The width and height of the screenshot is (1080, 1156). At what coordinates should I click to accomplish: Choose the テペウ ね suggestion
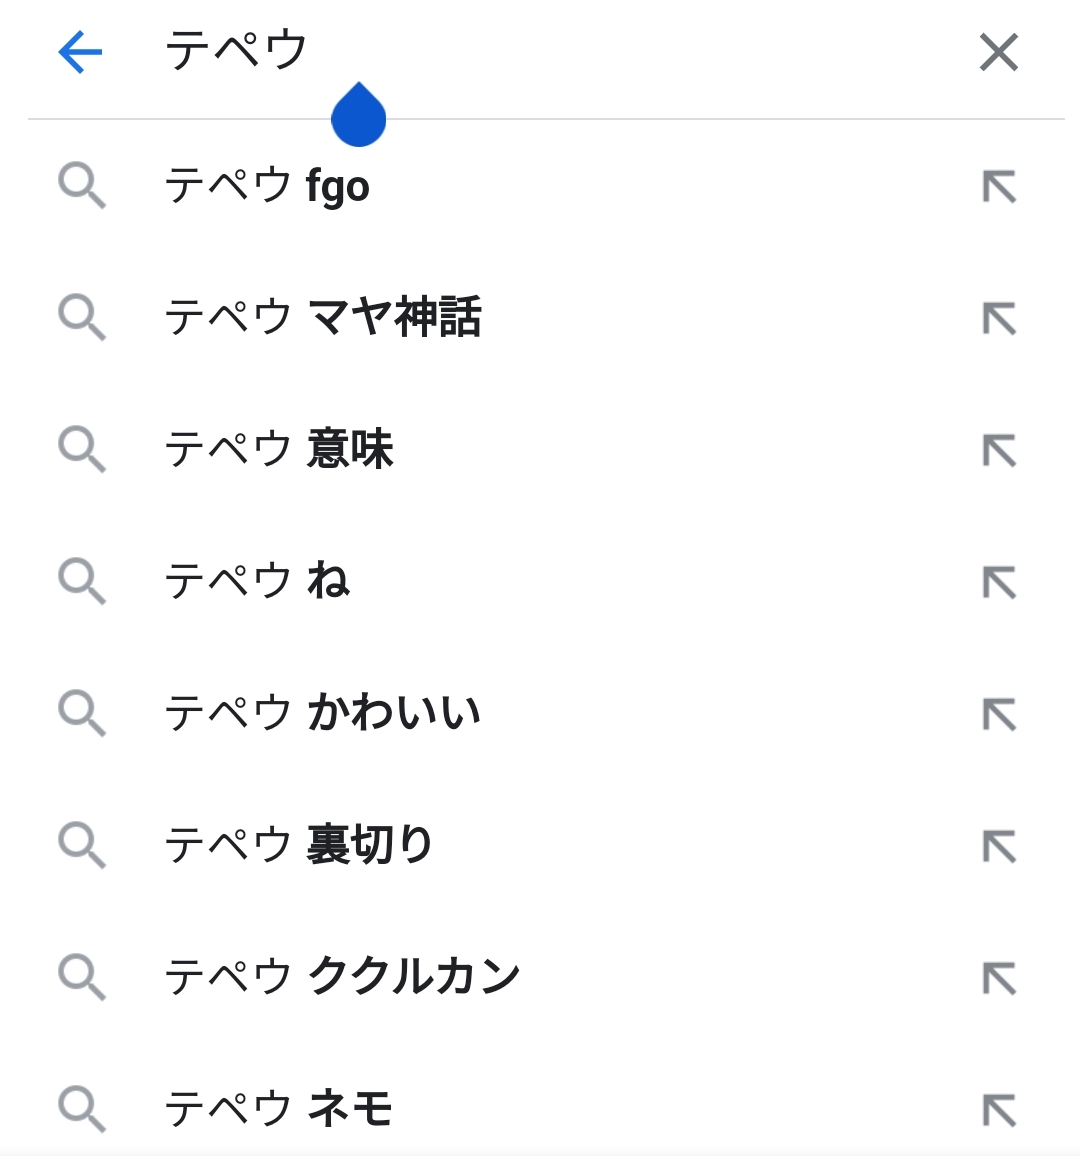pyautogui.click(x=257, y=582)
